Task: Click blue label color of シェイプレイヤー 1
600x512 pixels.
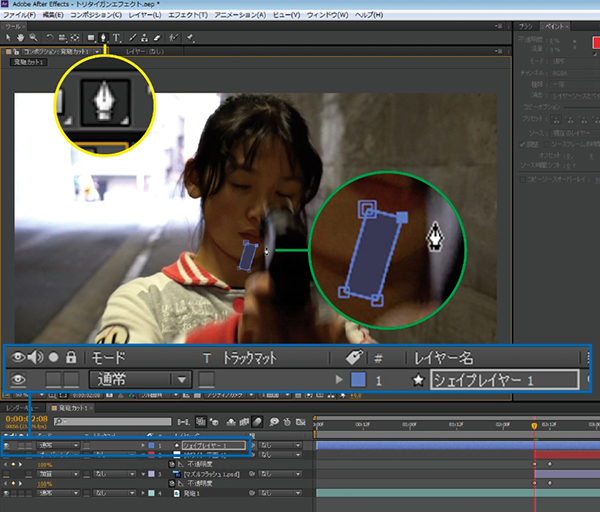Action: click(151, 445)
